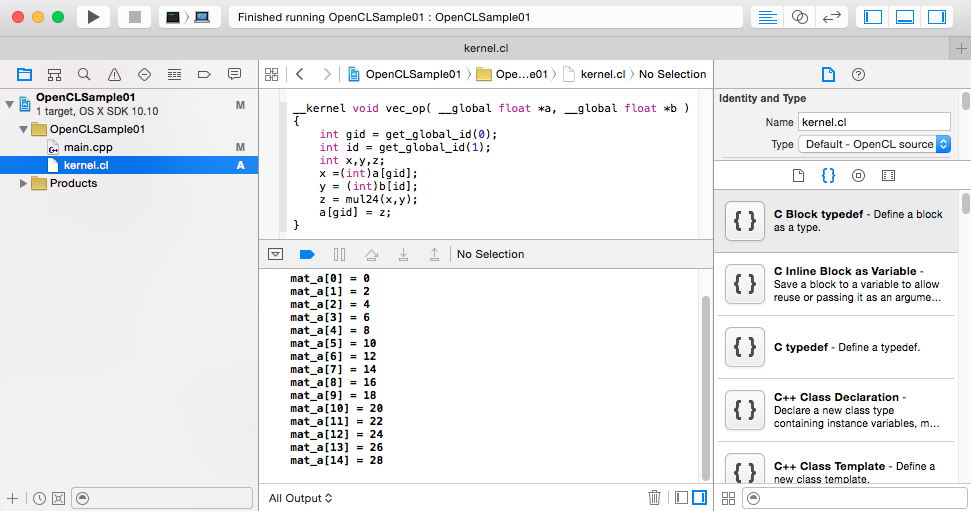Toggle the Debug area visibility
The image size is (971, 511).
click(x=905, y=17)
